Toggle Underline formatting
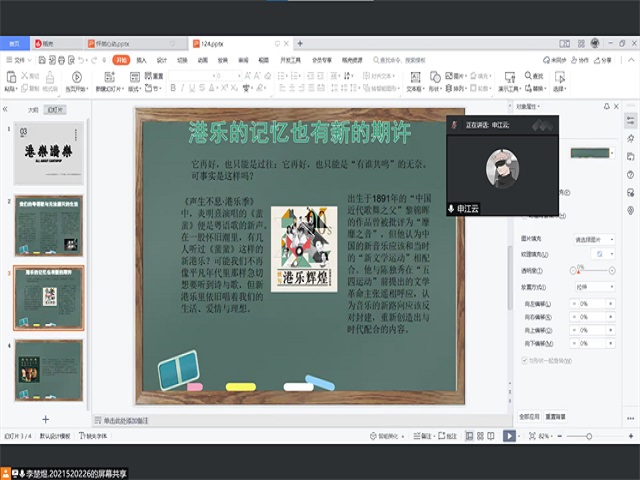This screenshot has height=480, width=640. click(x=192, y=88)
